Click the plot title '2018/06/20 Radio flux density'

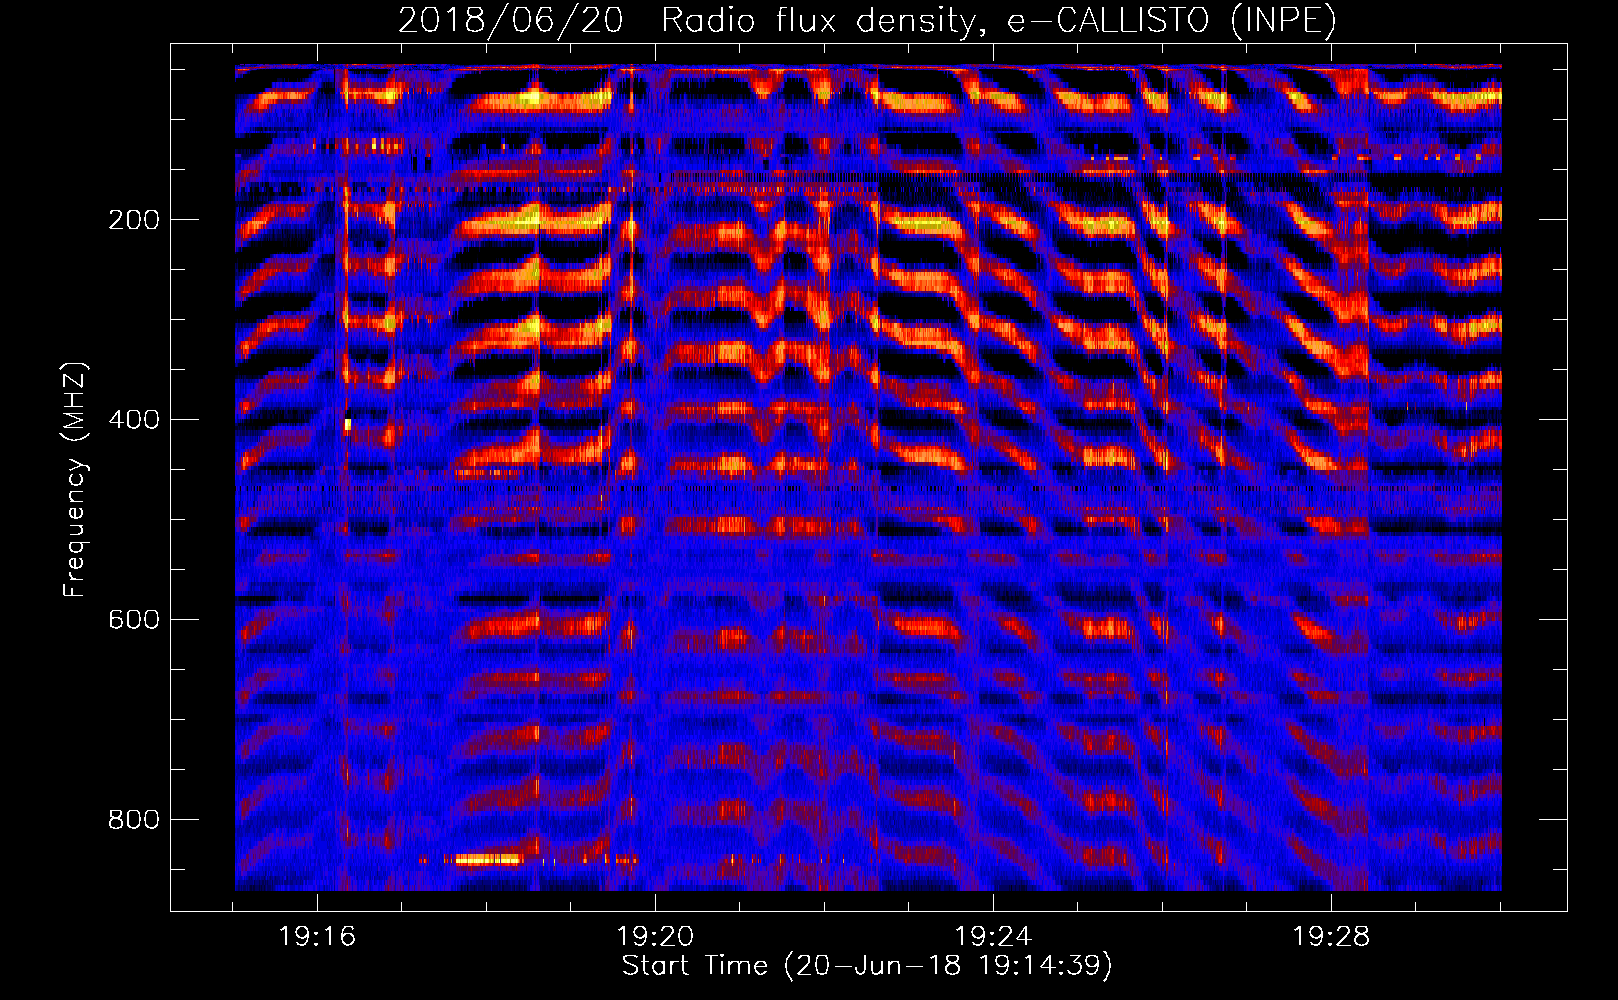coord(867,21)
